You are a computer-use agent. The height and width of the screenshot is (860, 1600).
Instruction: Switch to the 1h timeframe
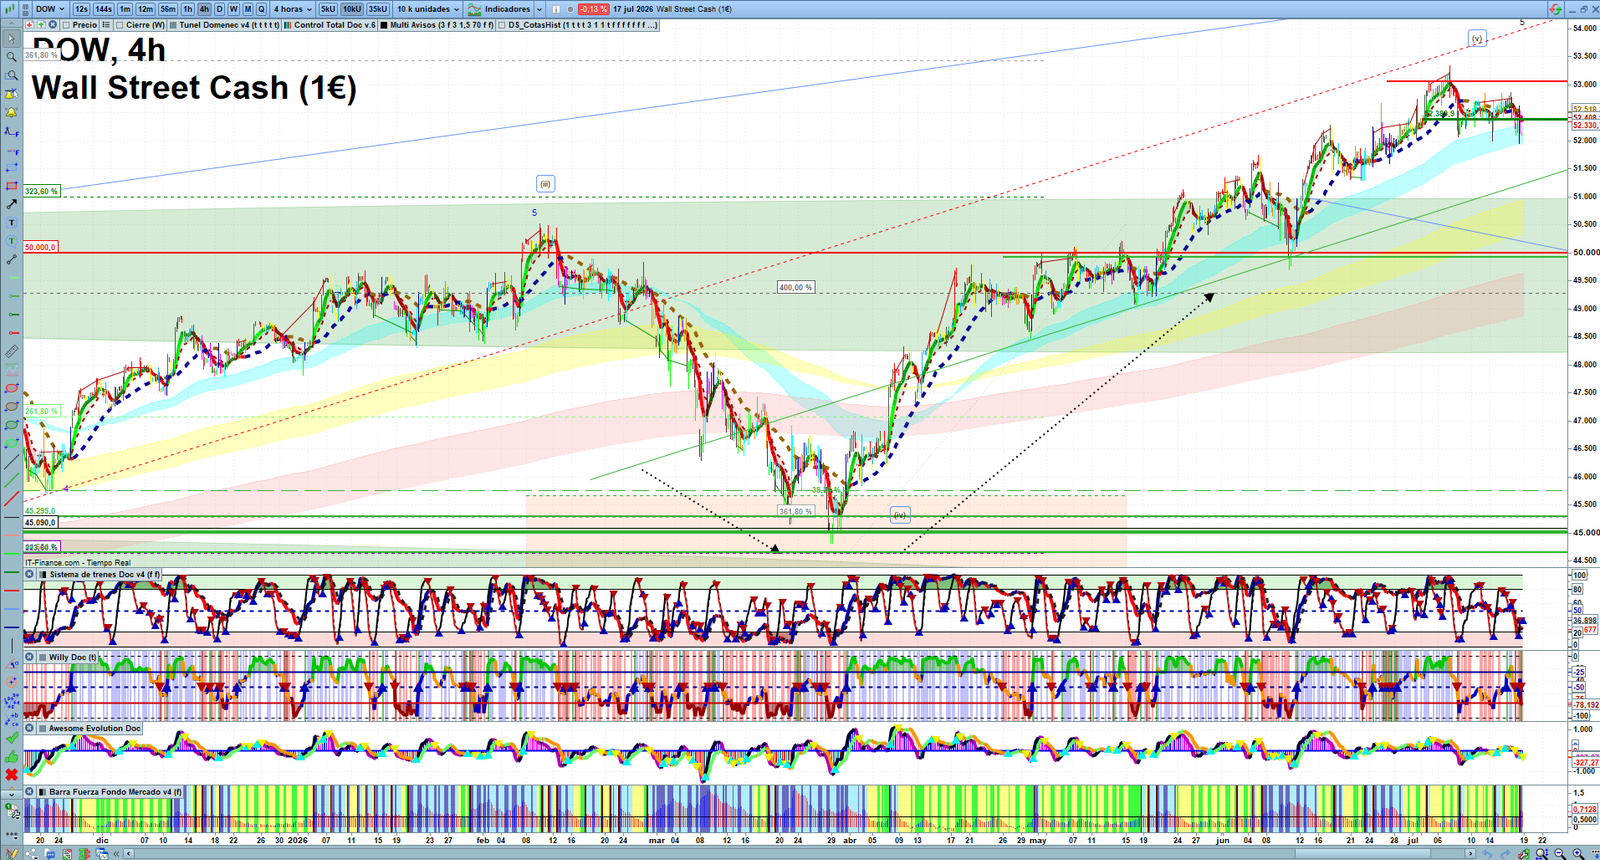[x=188, y=9]
